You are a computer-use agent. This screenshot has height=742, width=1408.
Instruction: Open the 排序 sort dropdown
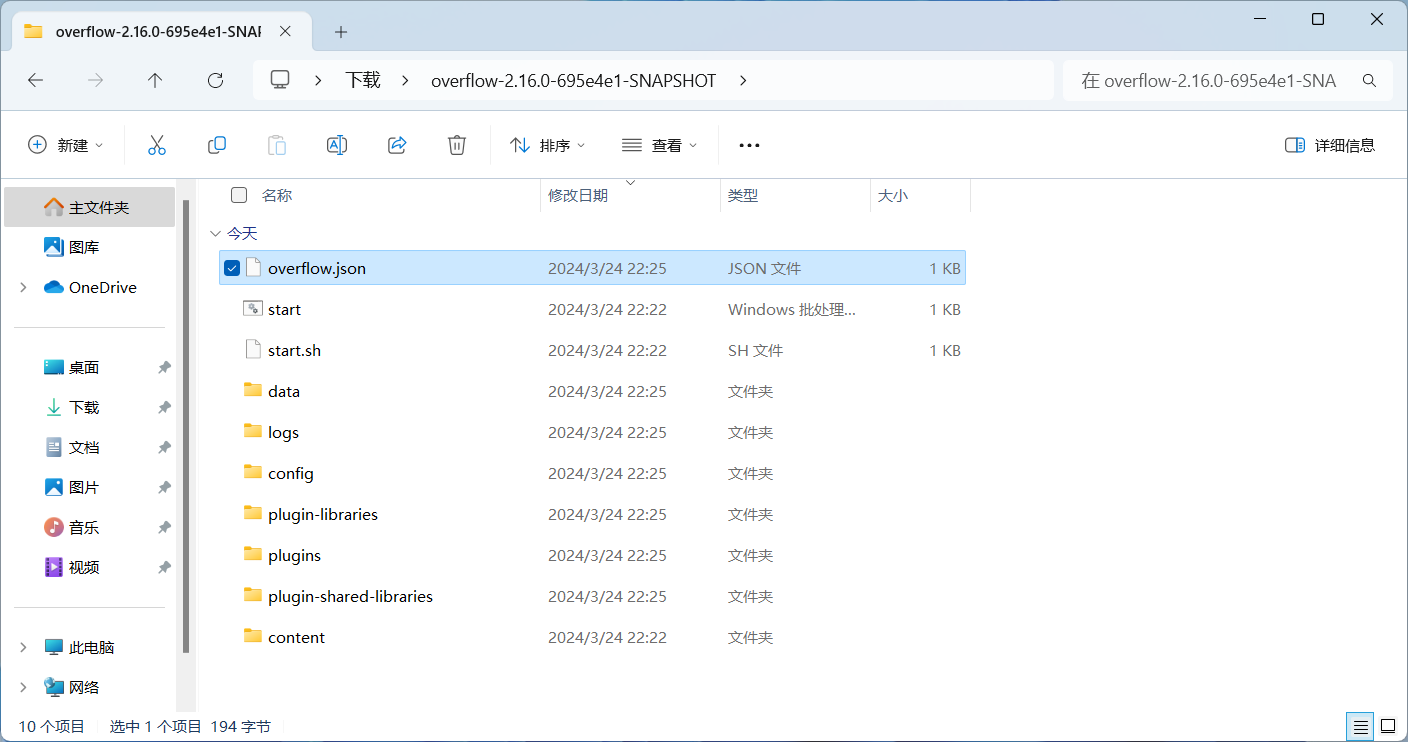click(x=547, y=145)
